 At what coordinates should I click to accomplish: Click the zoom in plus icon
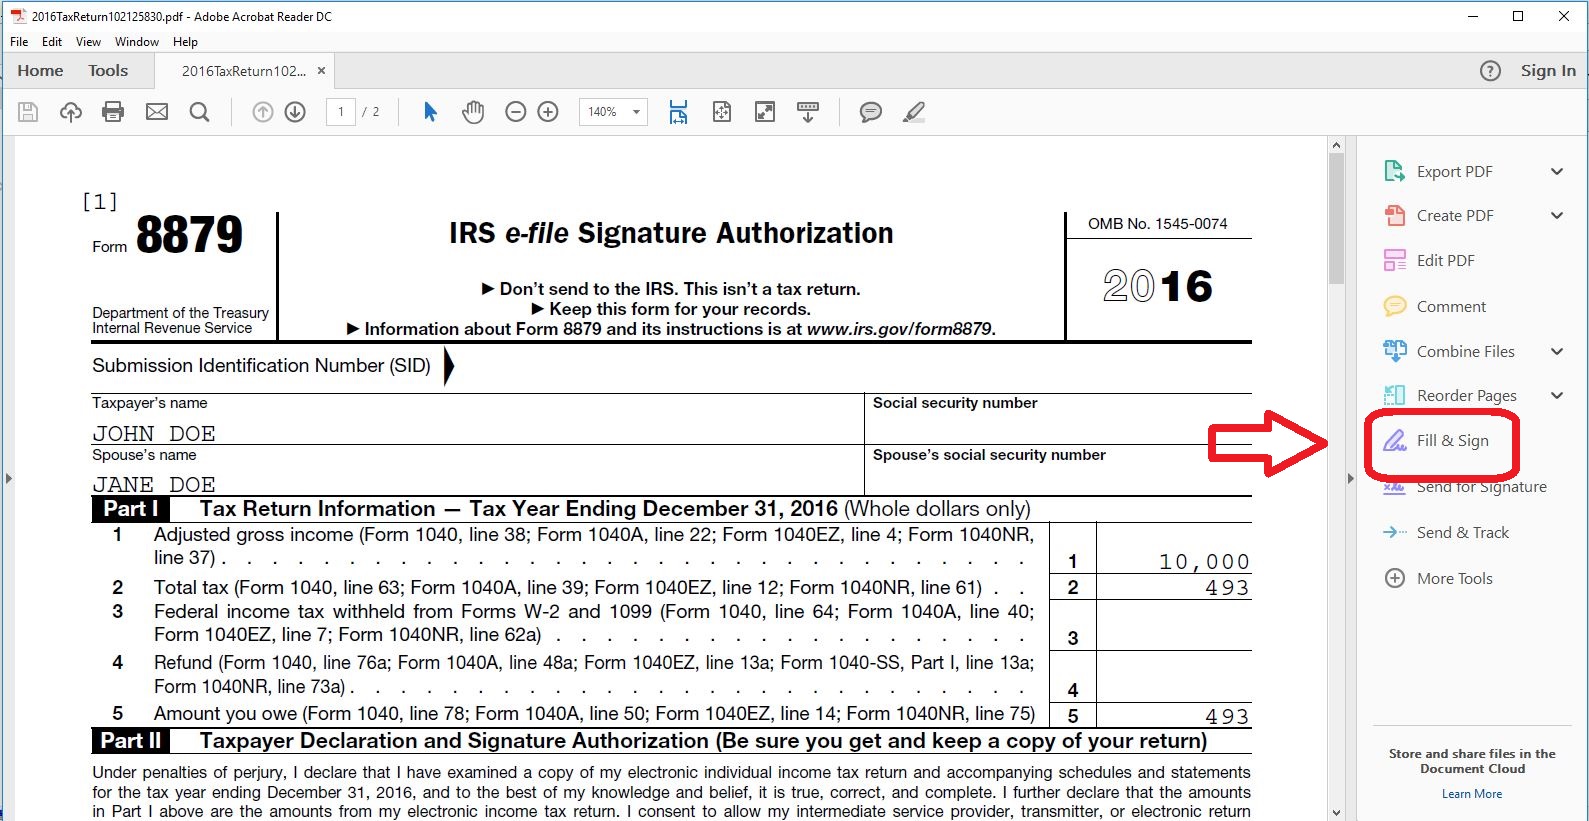click(548, 112)
